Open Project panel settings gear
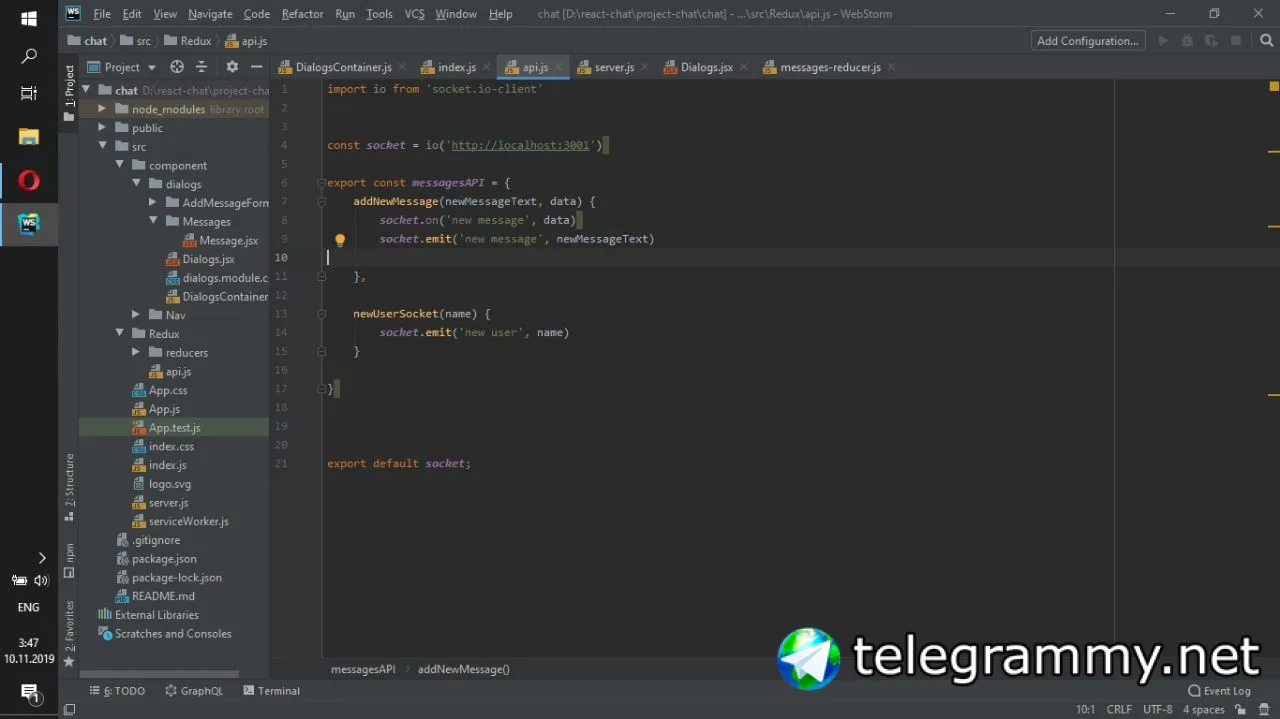The image size is (1280, 719). (x=232, y=67)
